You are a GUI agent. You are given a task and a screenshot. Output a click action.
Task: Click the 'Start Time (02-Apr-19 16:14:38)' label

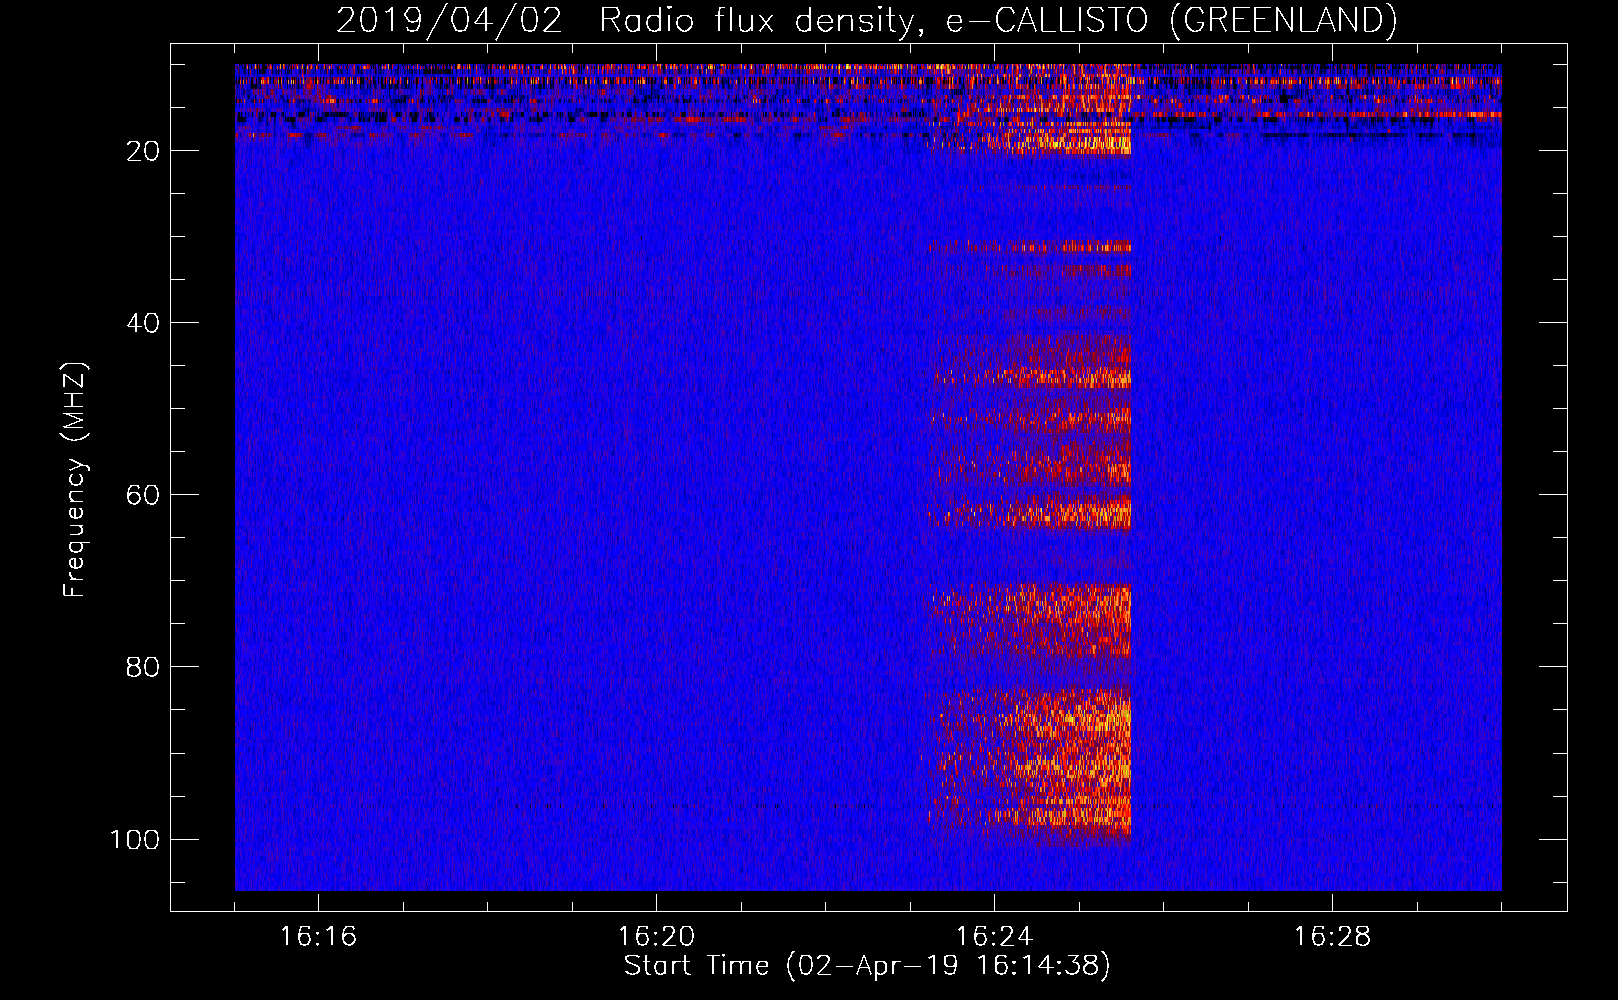point(867,966)
